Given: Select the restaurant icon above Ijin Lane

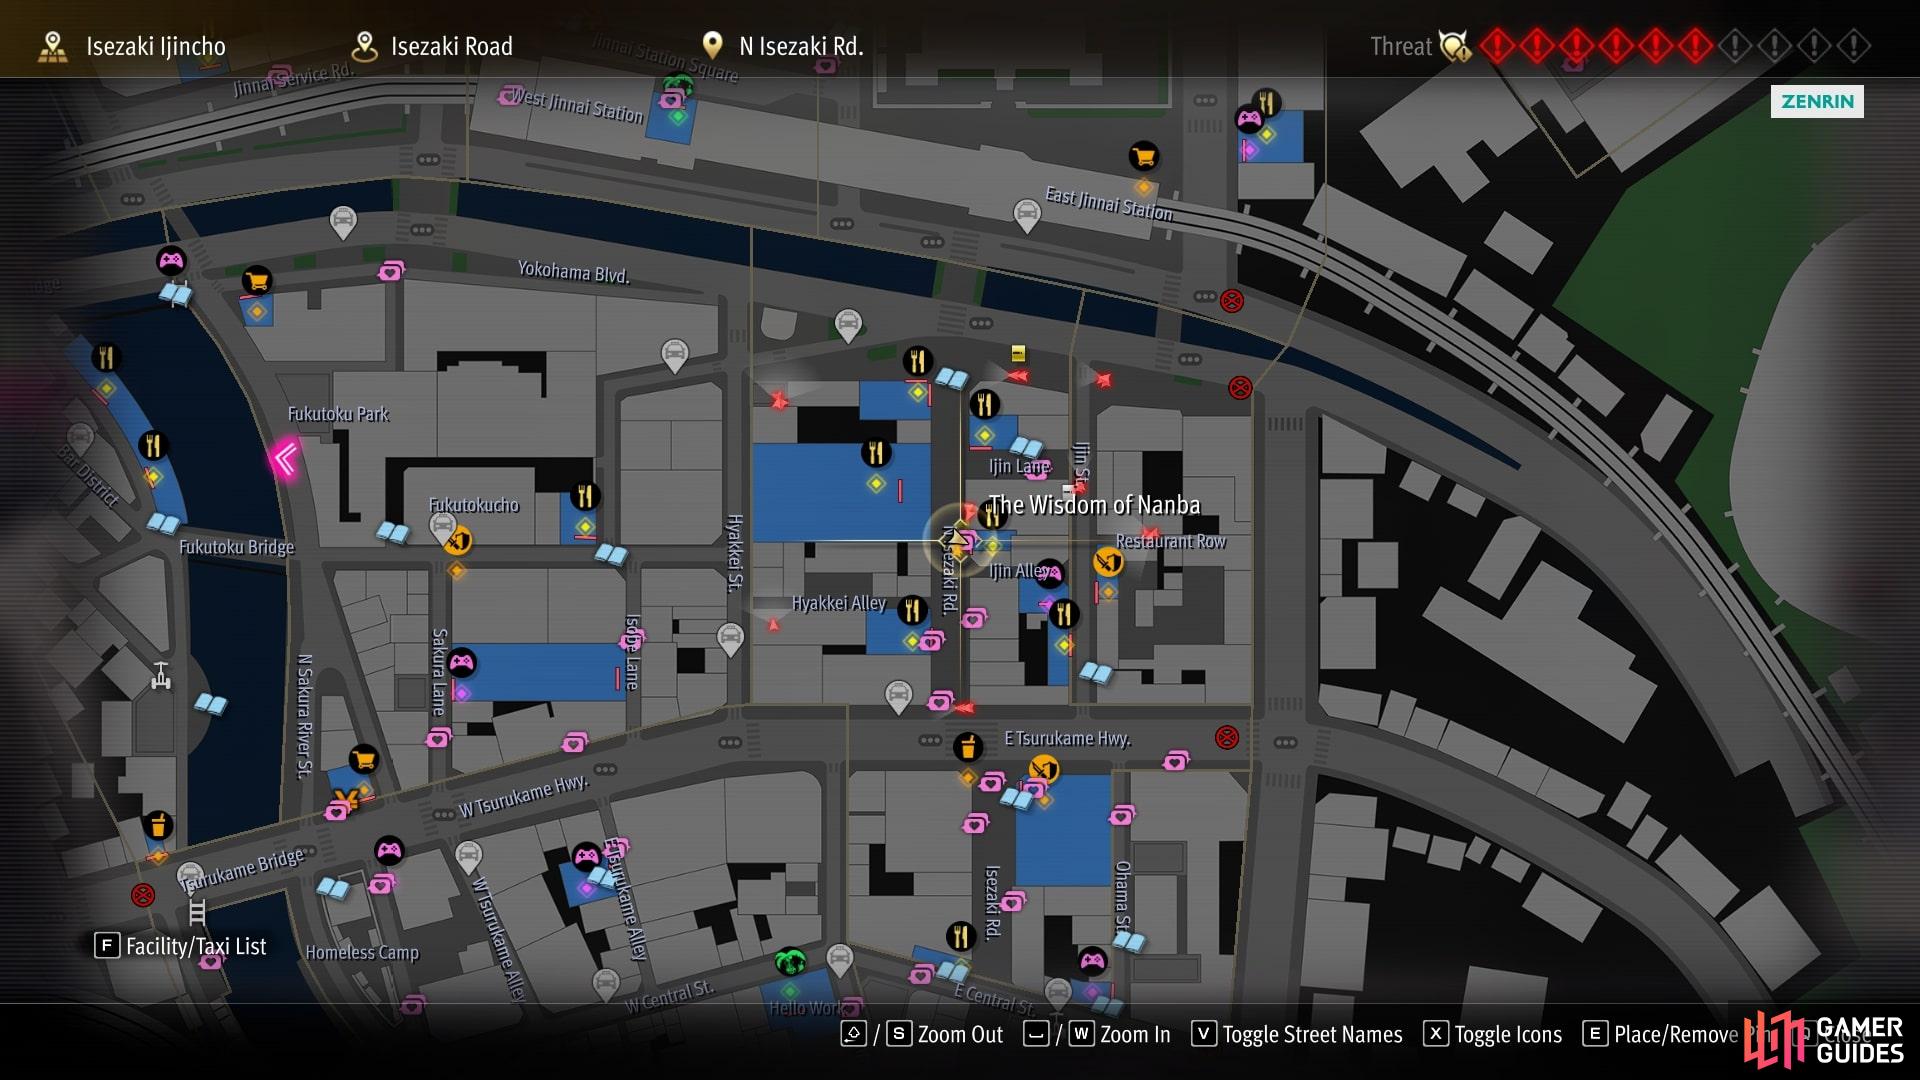Looking at the screenshot, I should [985, 404].
